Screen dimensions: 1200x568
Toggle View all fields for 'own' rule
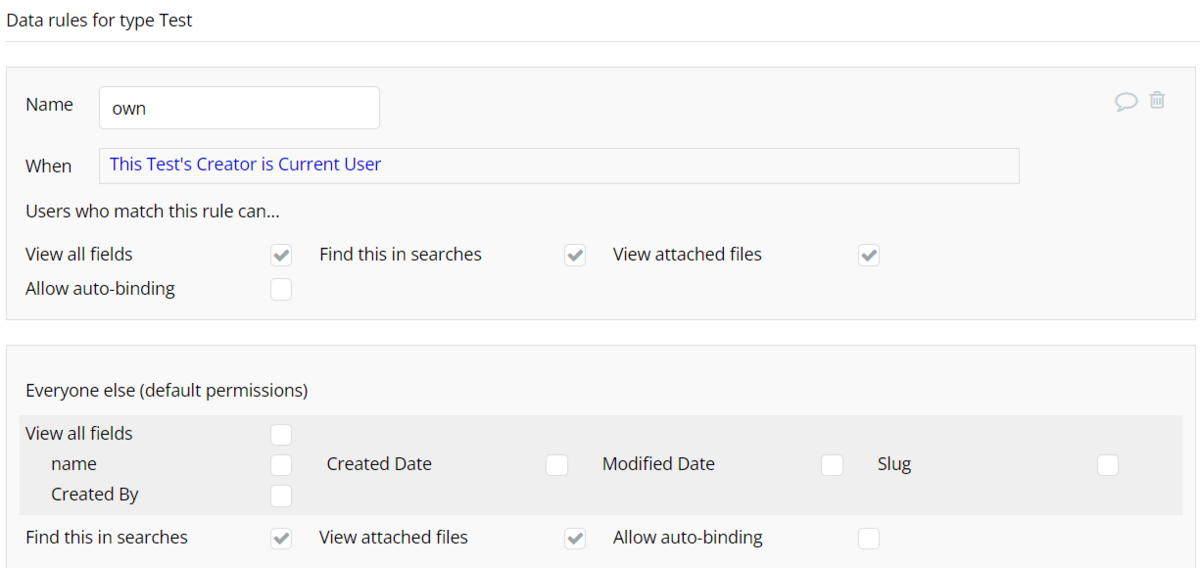(x=281, y=255)
